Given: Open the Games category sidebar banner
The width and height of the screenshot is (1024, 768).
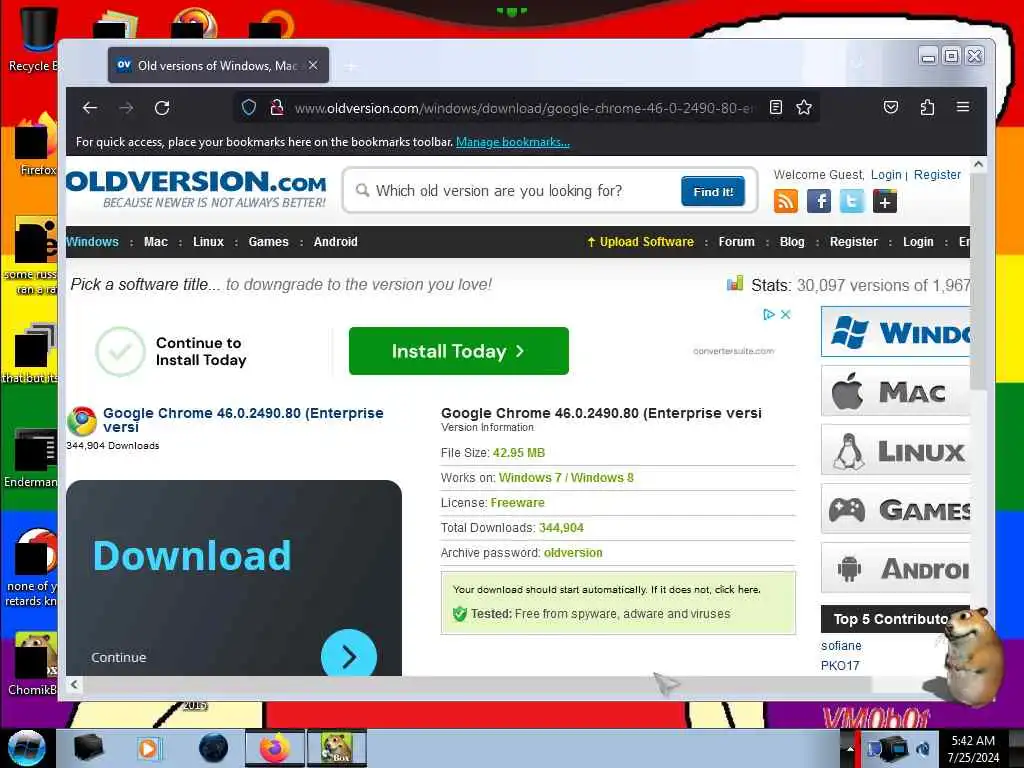Looking at the screenshot, I should [x=895, y=509].
